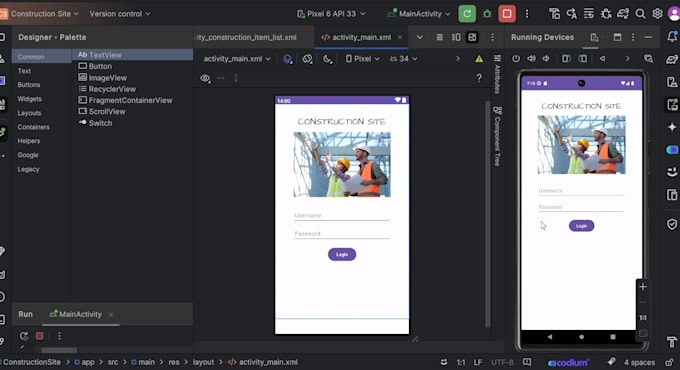This screenshot has width=680, height=370.
Task: Click emulator rotate left icon
Action: tap(566, 58)
